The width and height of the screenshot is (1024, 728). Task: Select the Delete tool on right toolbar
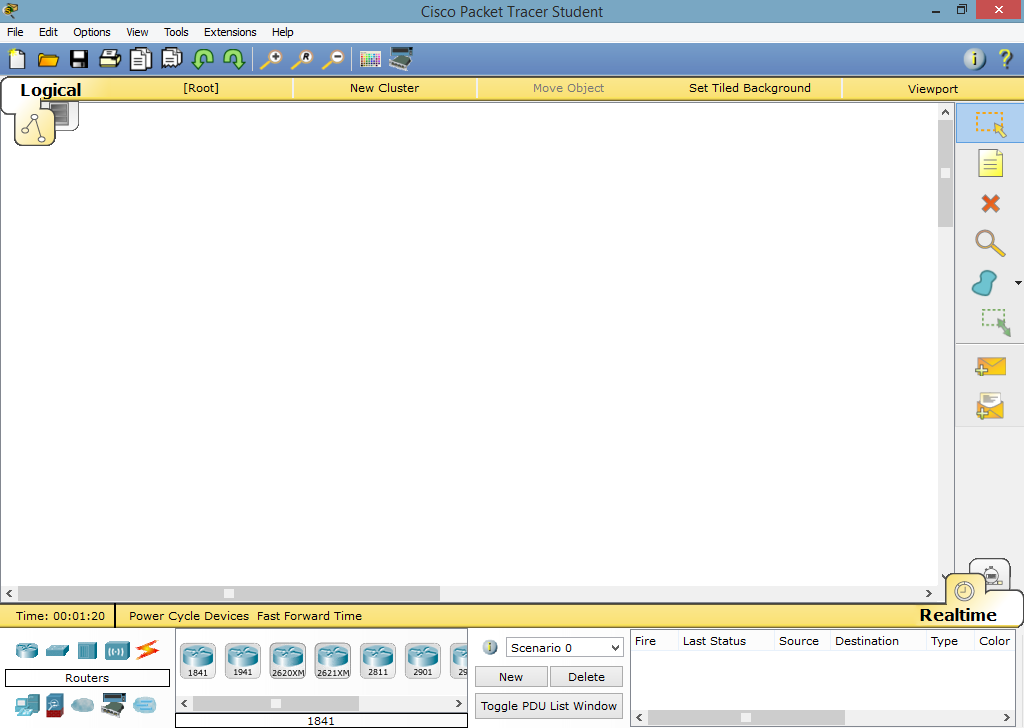[x=989, y=203]
